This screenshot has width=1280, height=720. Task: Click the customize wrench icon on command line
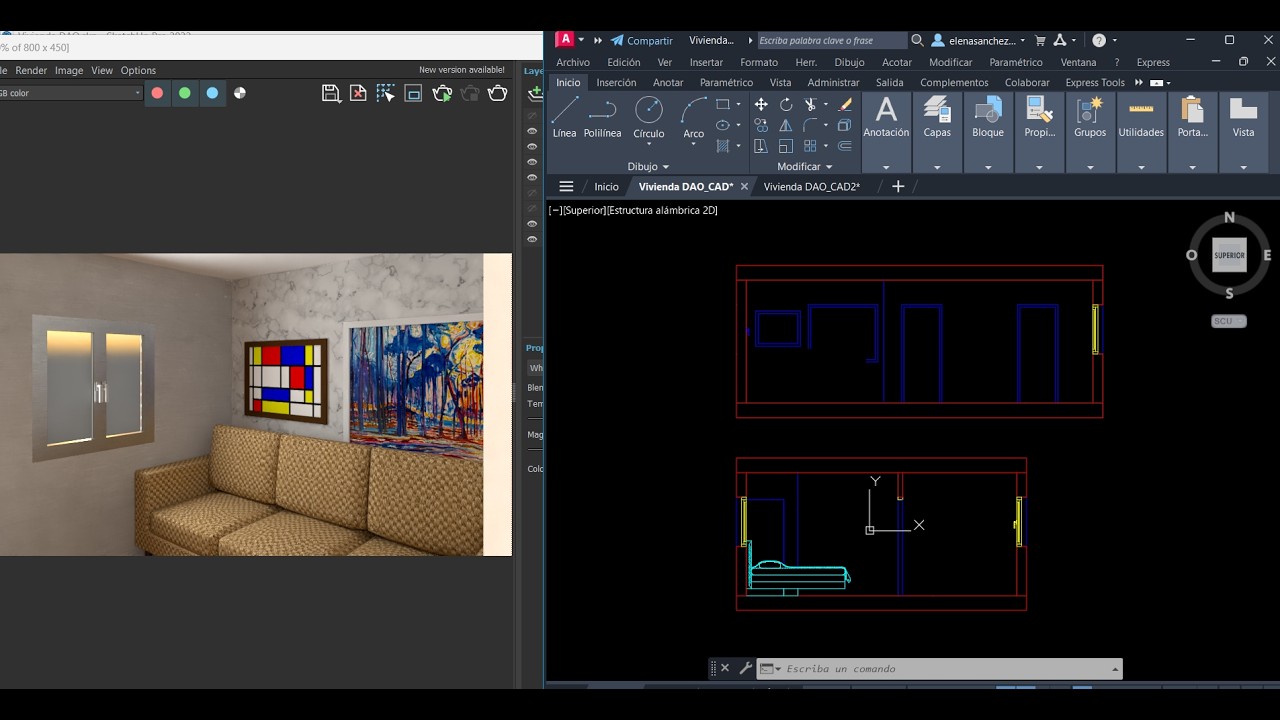point(745,668)
